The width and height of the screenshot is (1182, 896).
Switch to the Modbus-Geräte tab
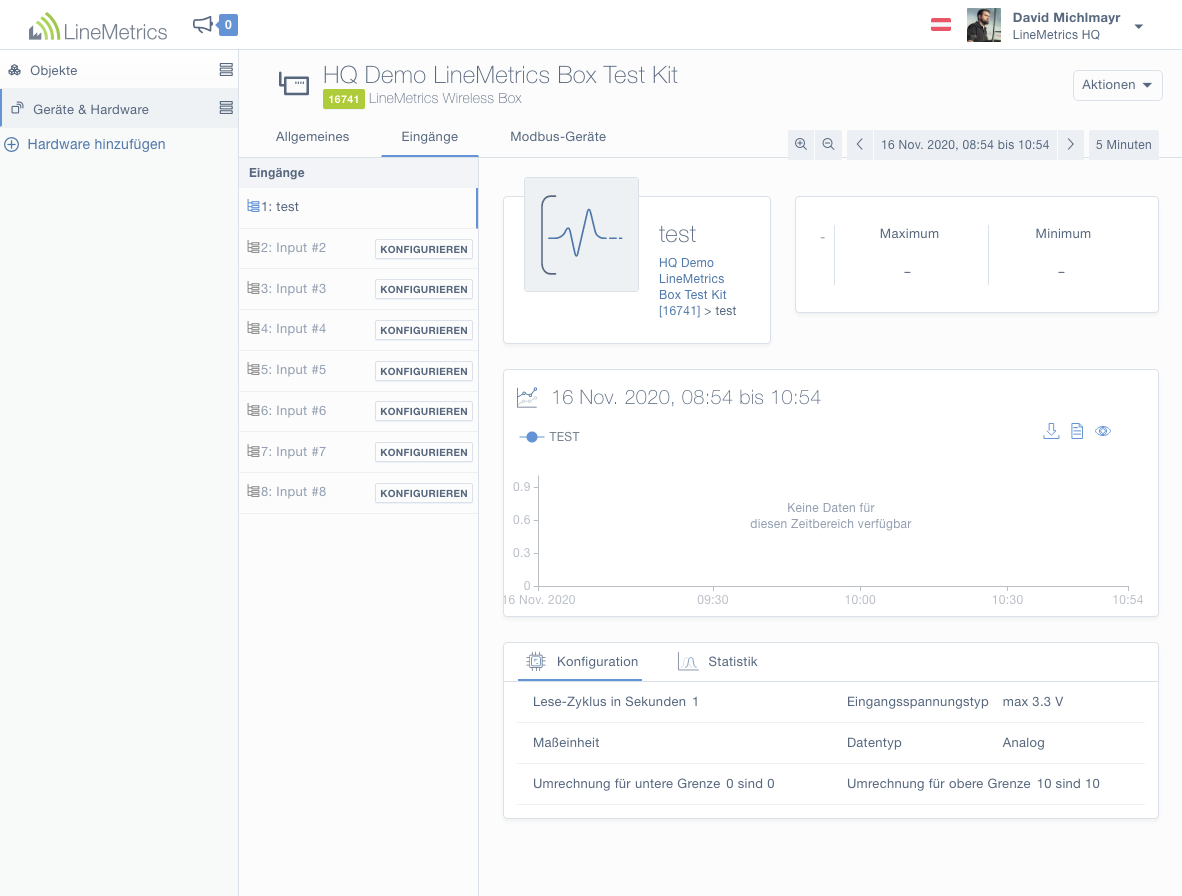[558, 136]
